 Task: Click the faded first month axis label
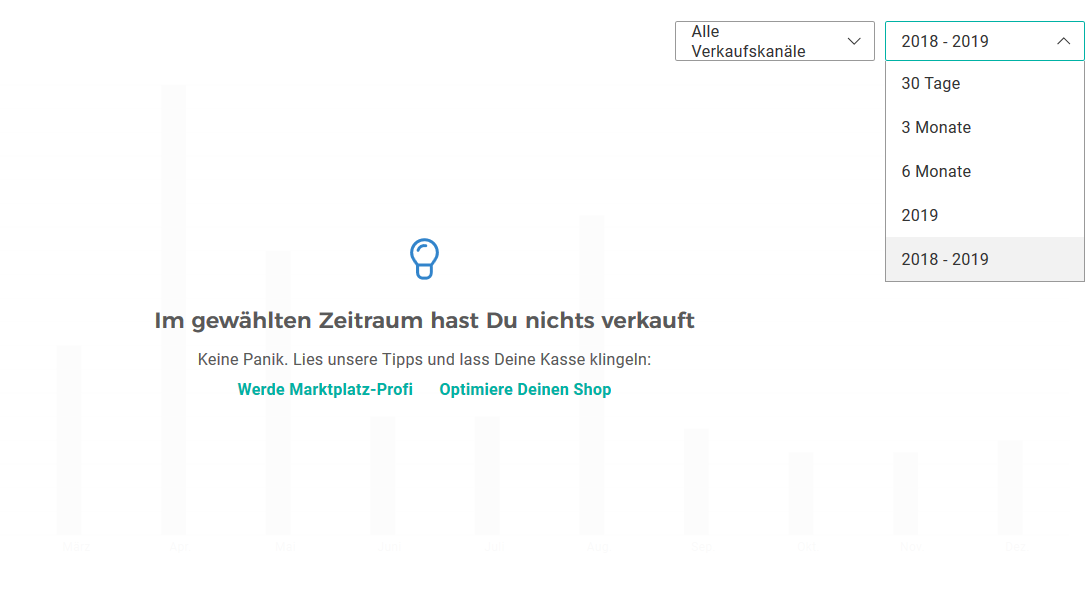(74, 548)
